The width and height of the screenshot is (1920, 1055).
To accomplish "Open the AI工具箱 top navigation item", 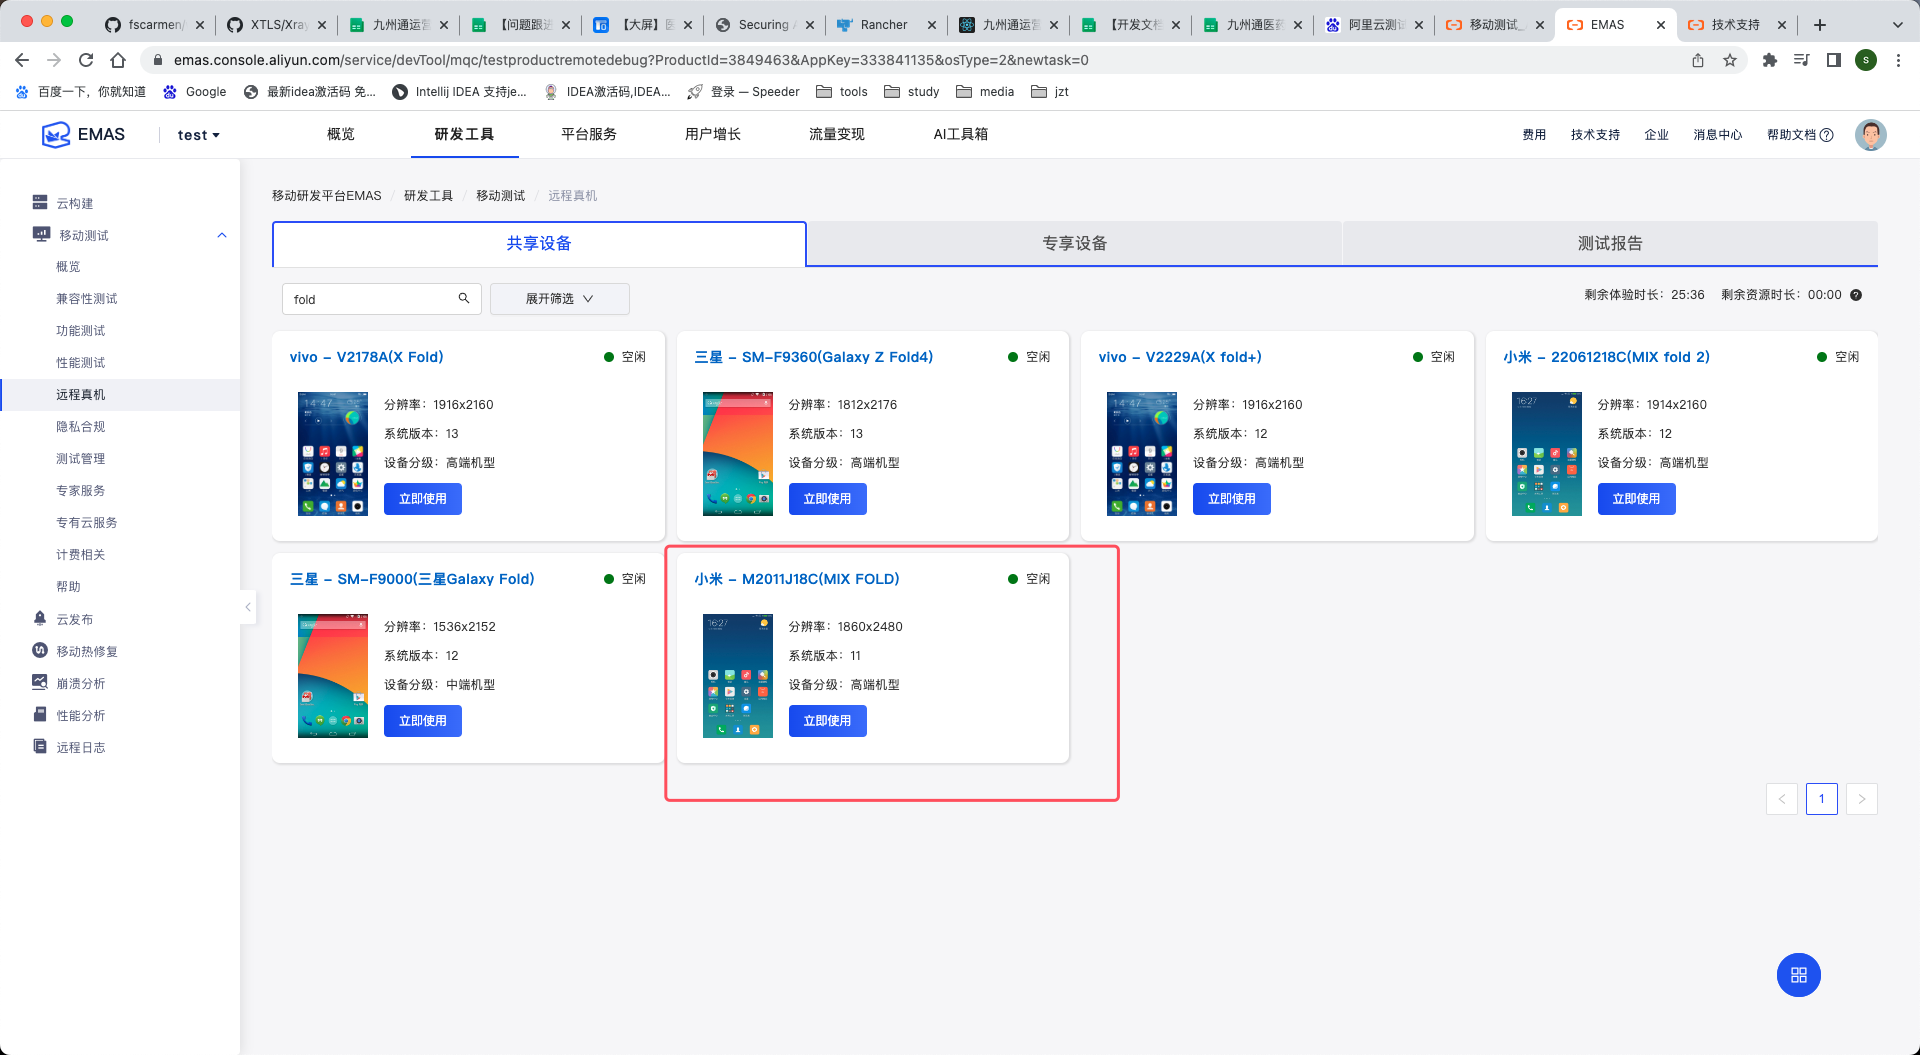I will coord(961,134).
